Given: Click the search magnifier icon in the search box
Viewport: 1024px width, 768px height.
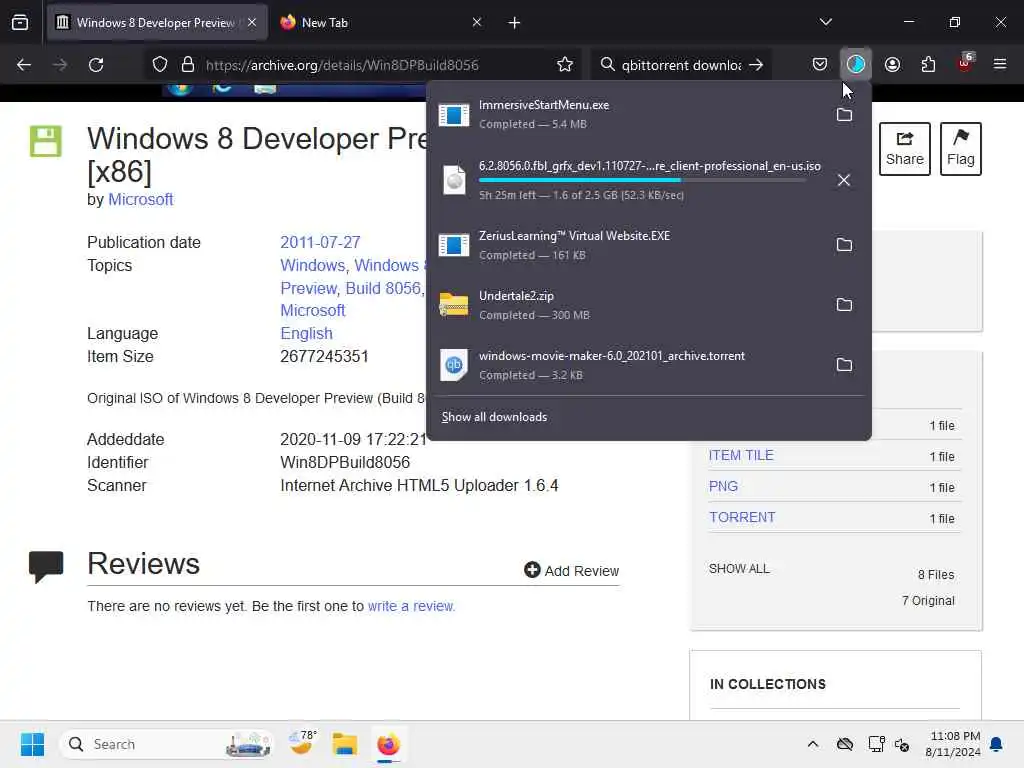Looking at the screenshot, I should tap(607, 65).
